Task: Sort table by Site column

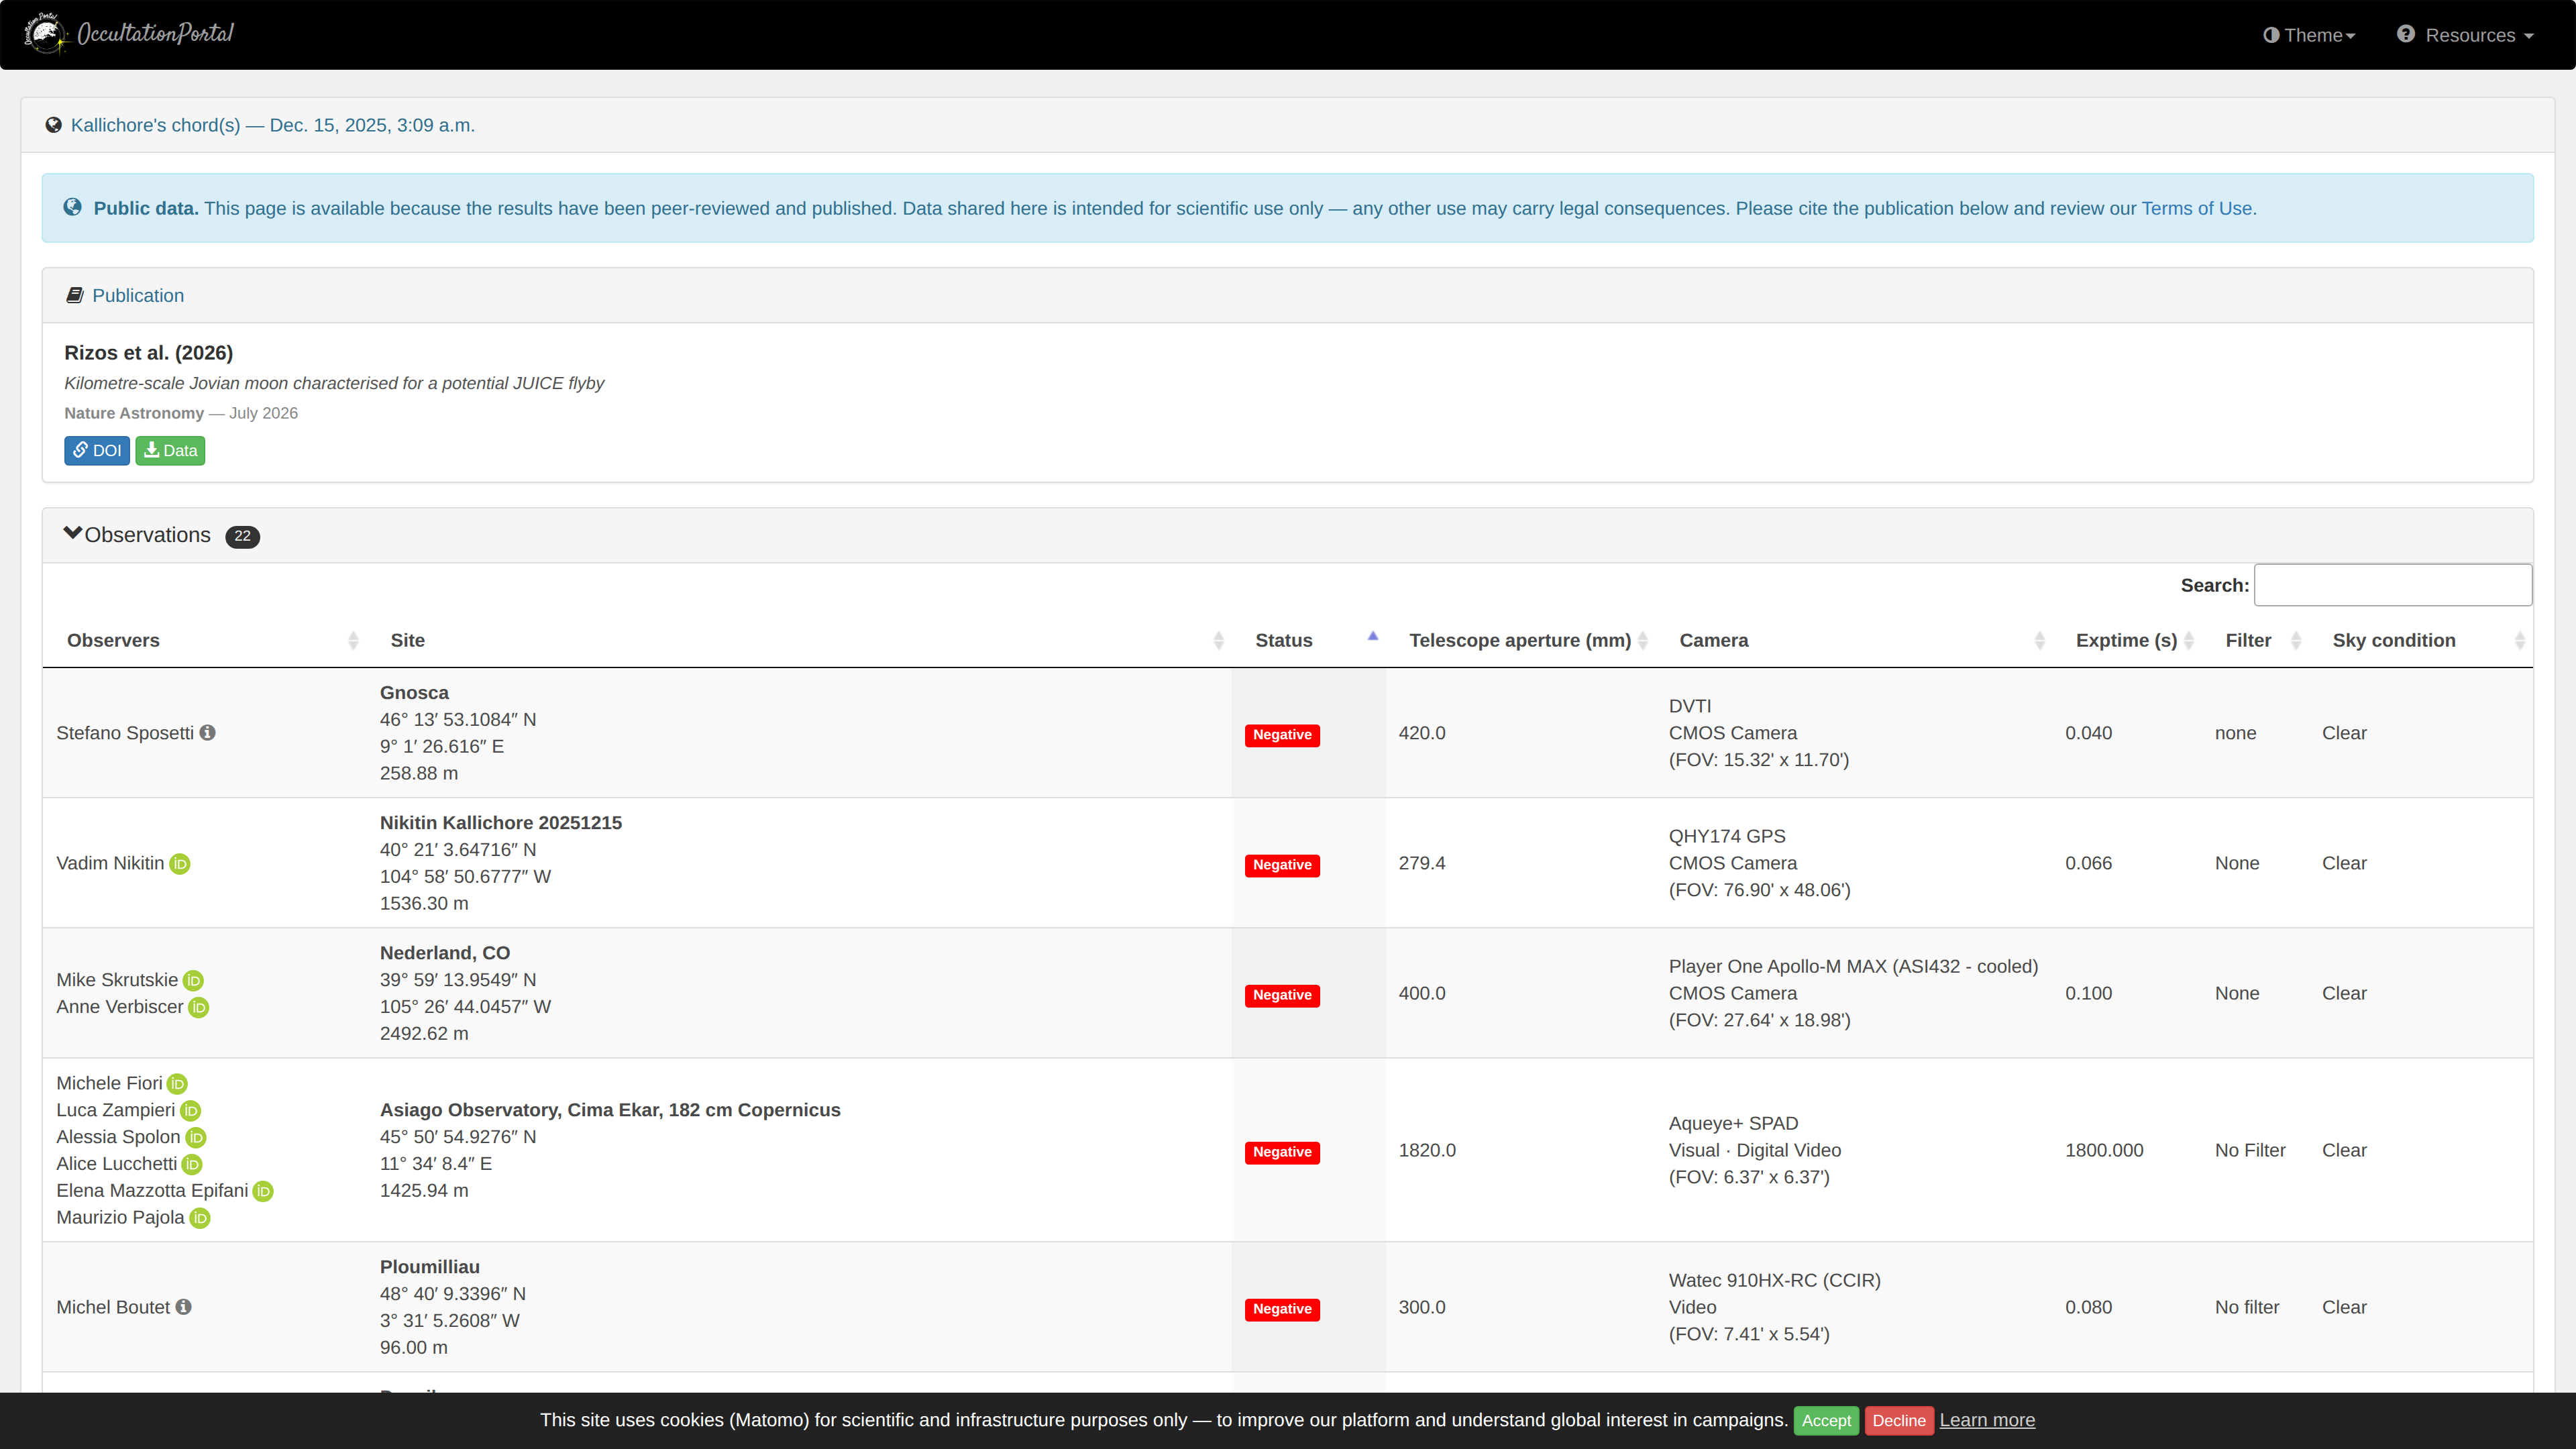Action: 799,640
